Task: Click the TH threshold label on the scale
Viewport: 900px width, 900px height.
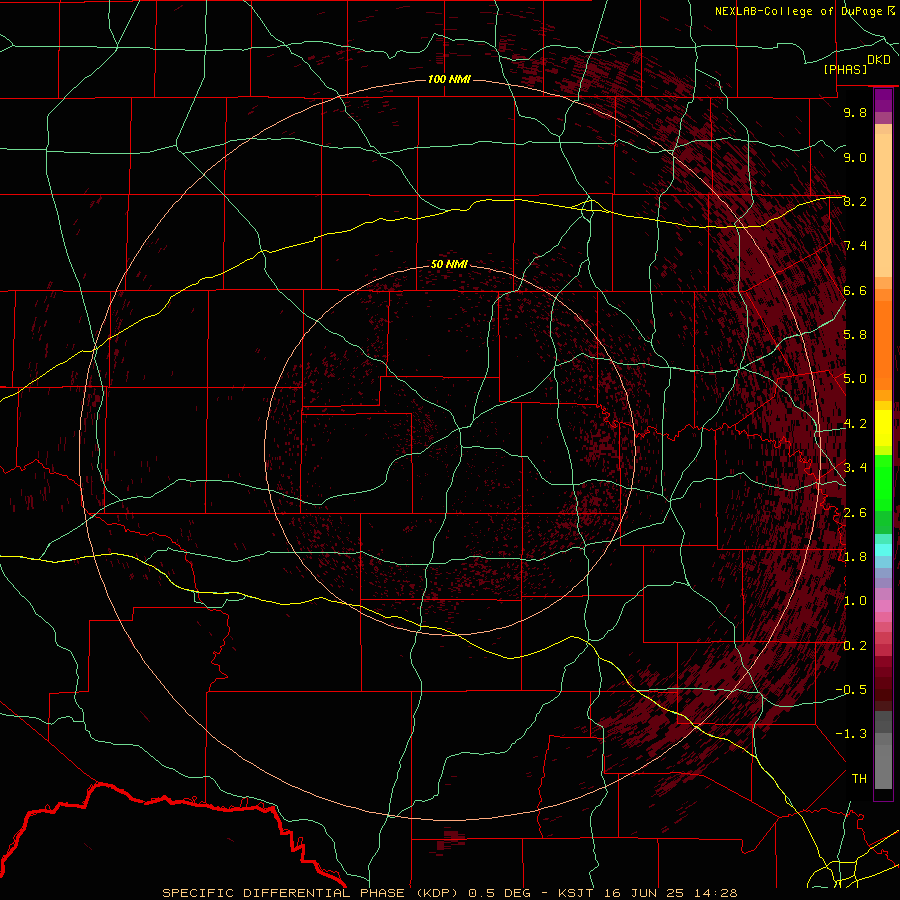Action: (x=859, y=779)
